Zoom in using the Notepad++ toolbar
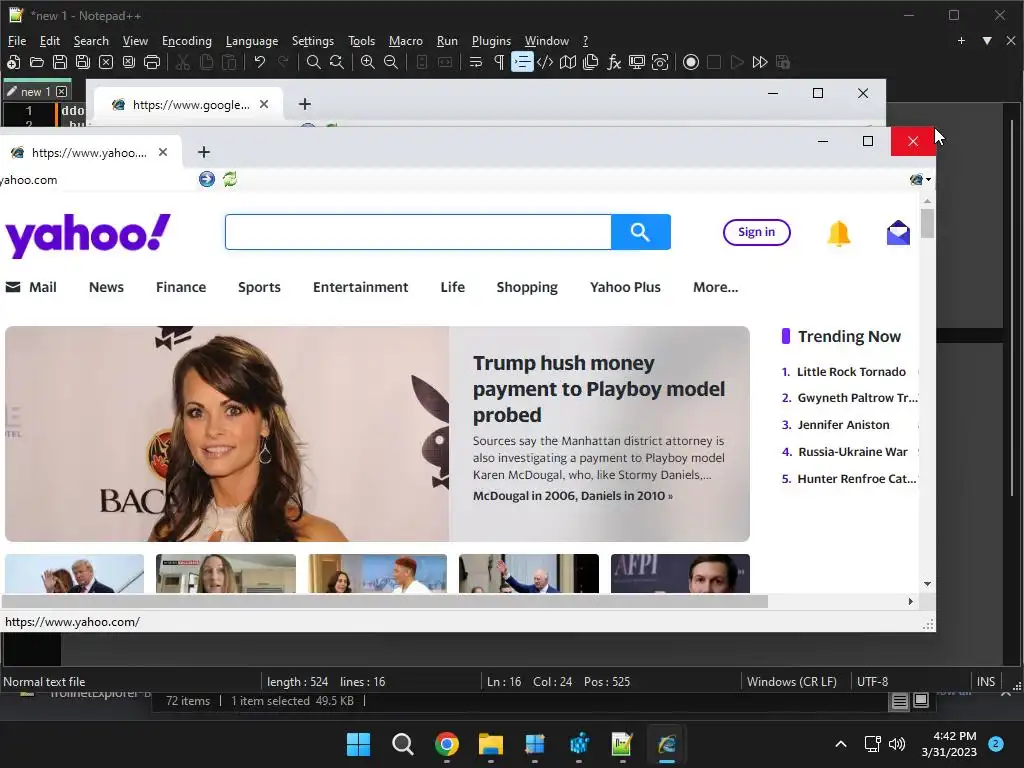This screenshot has height=768, width=1024. tap(368, 62)
